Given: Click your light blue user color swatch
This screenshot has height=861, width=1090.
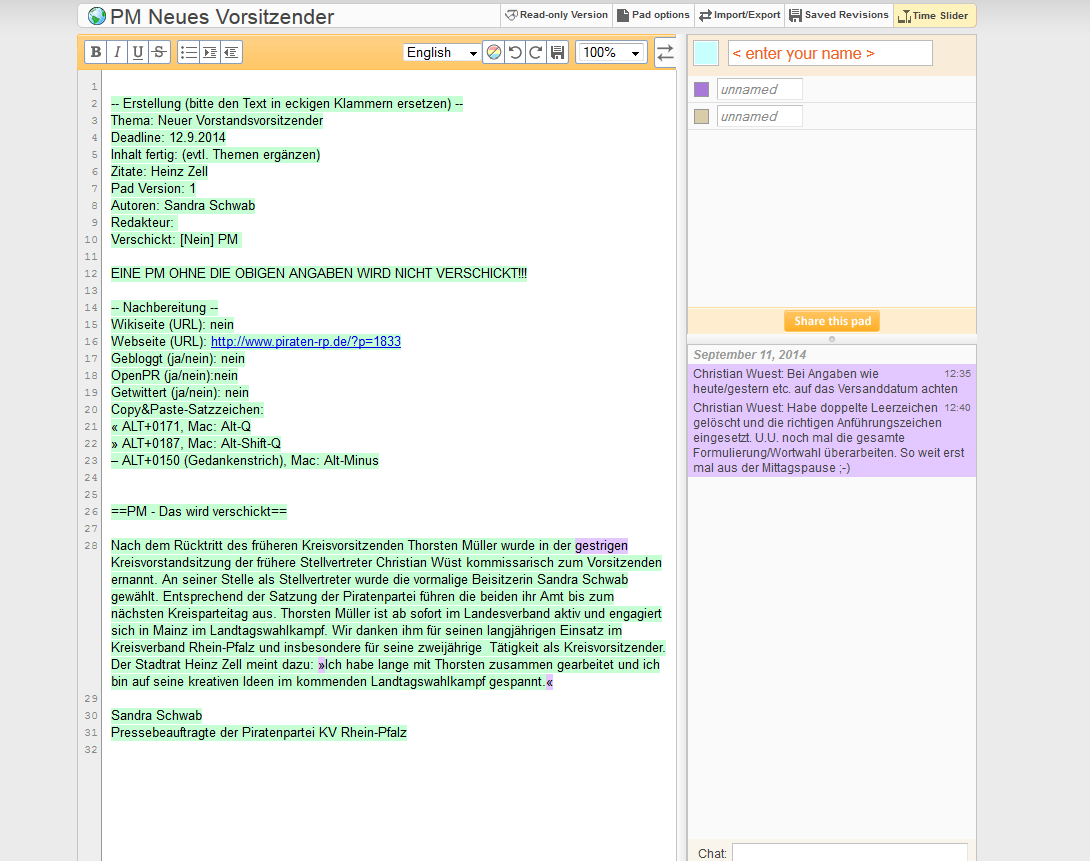Looking at the screenshot, I should (706, 53).
